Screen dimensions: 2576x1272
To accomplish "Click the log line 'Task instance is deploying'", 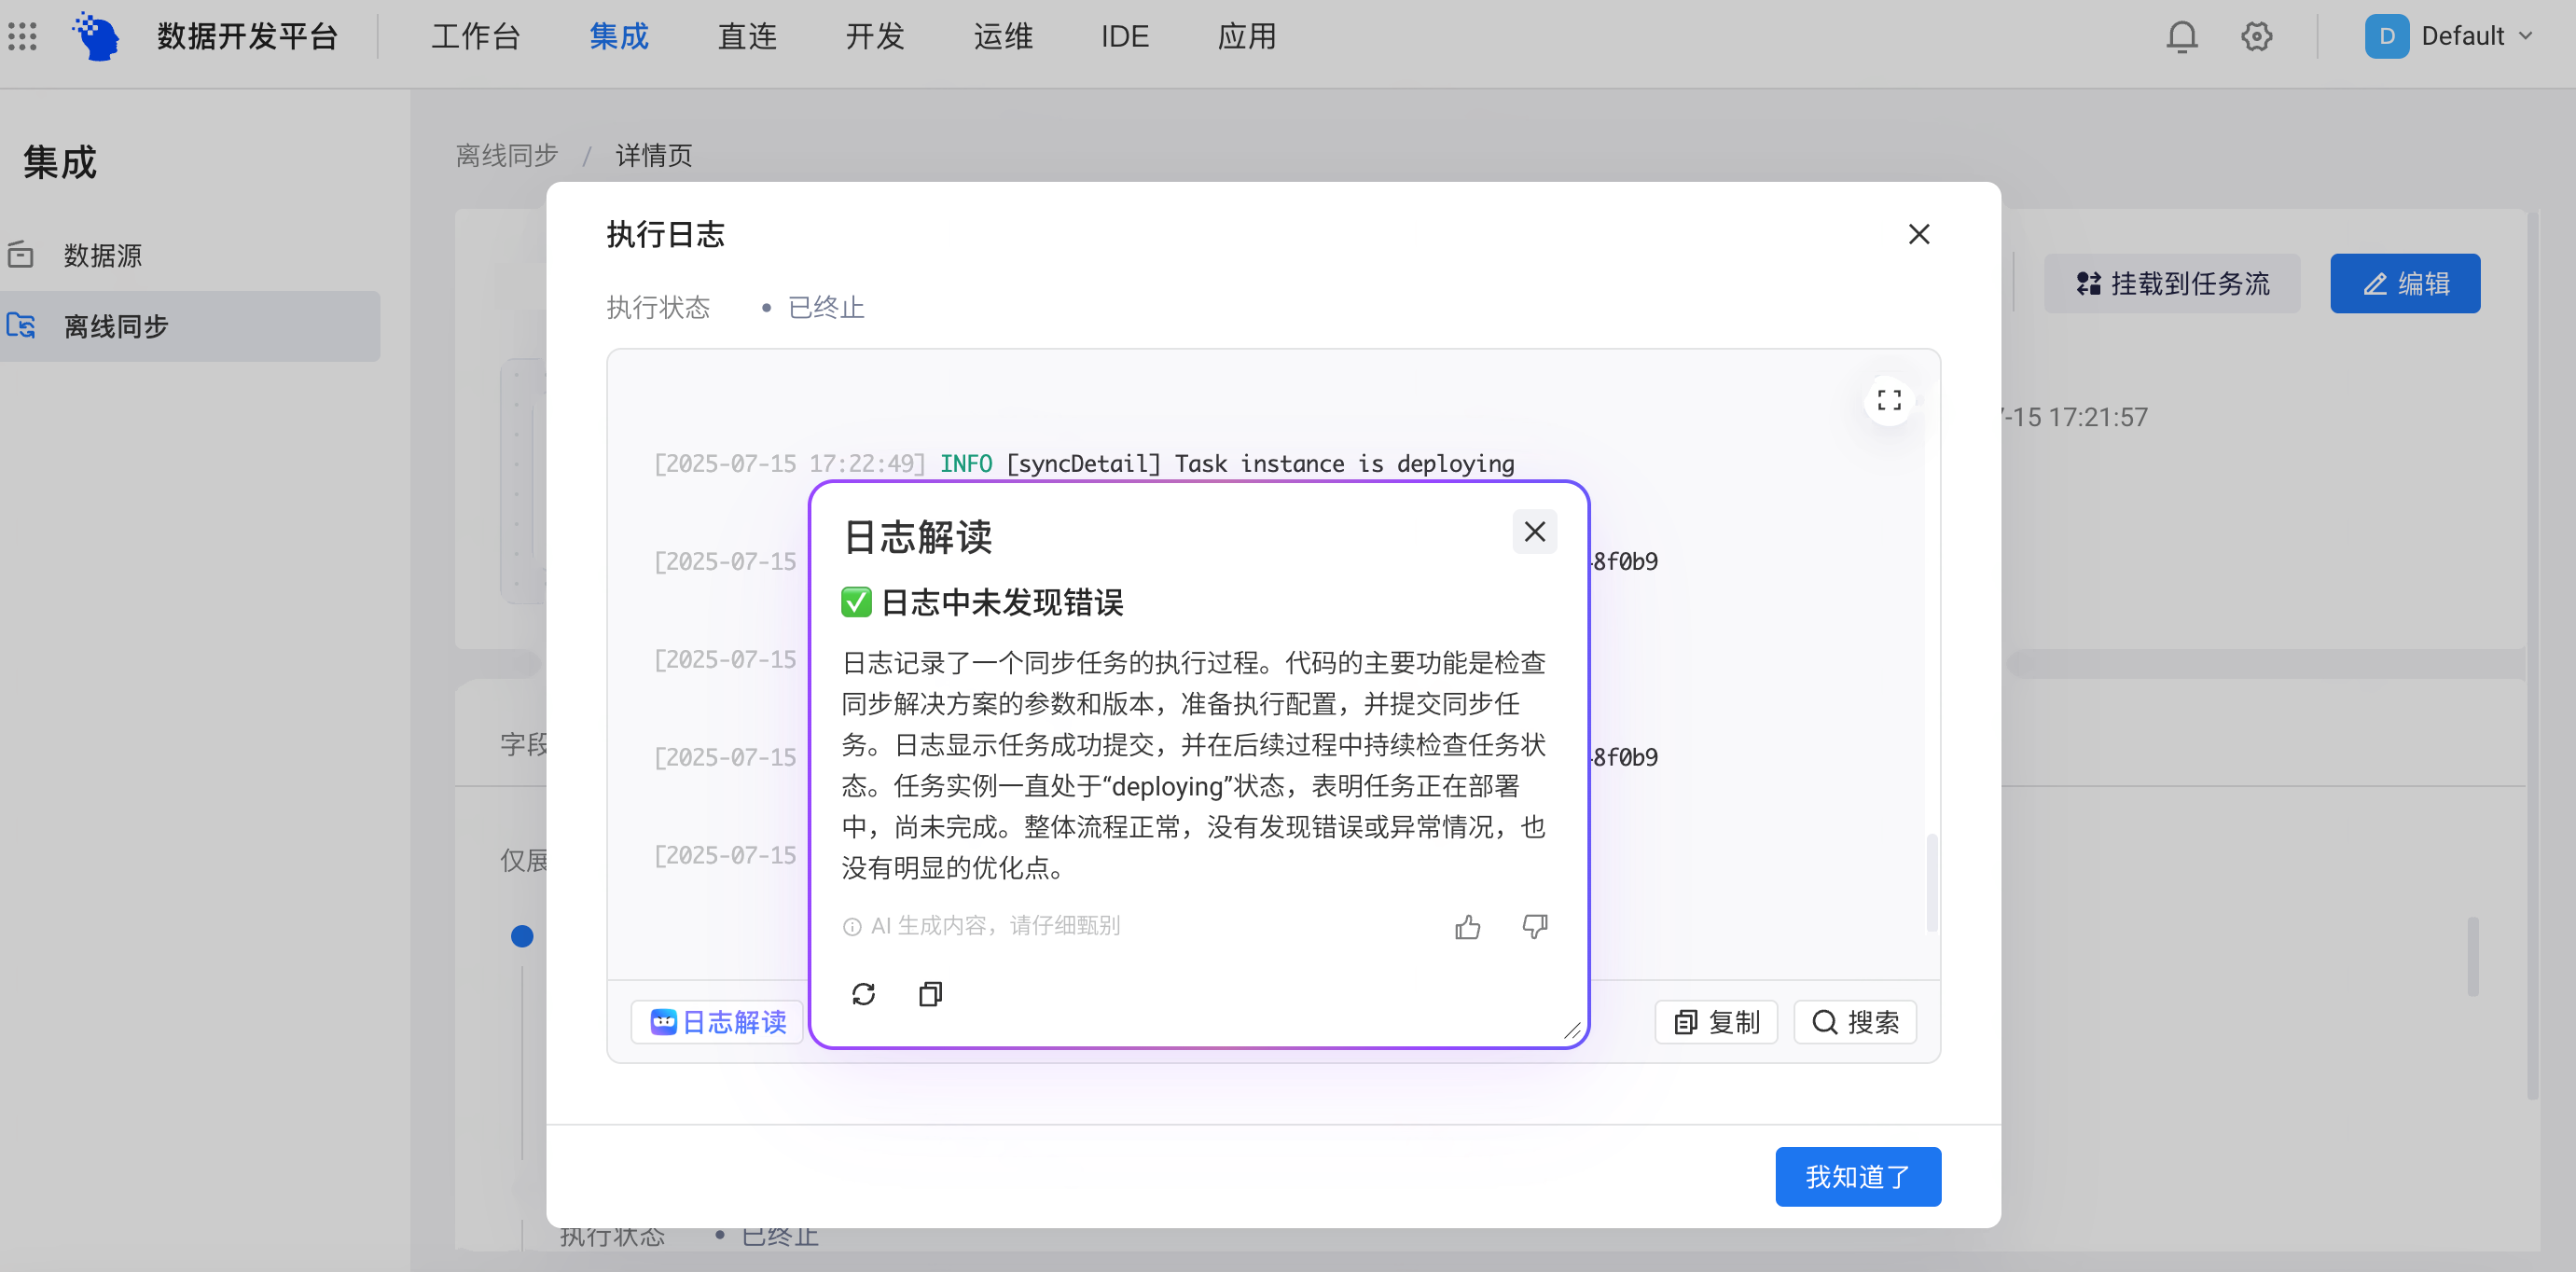I will coord(1083,464).
